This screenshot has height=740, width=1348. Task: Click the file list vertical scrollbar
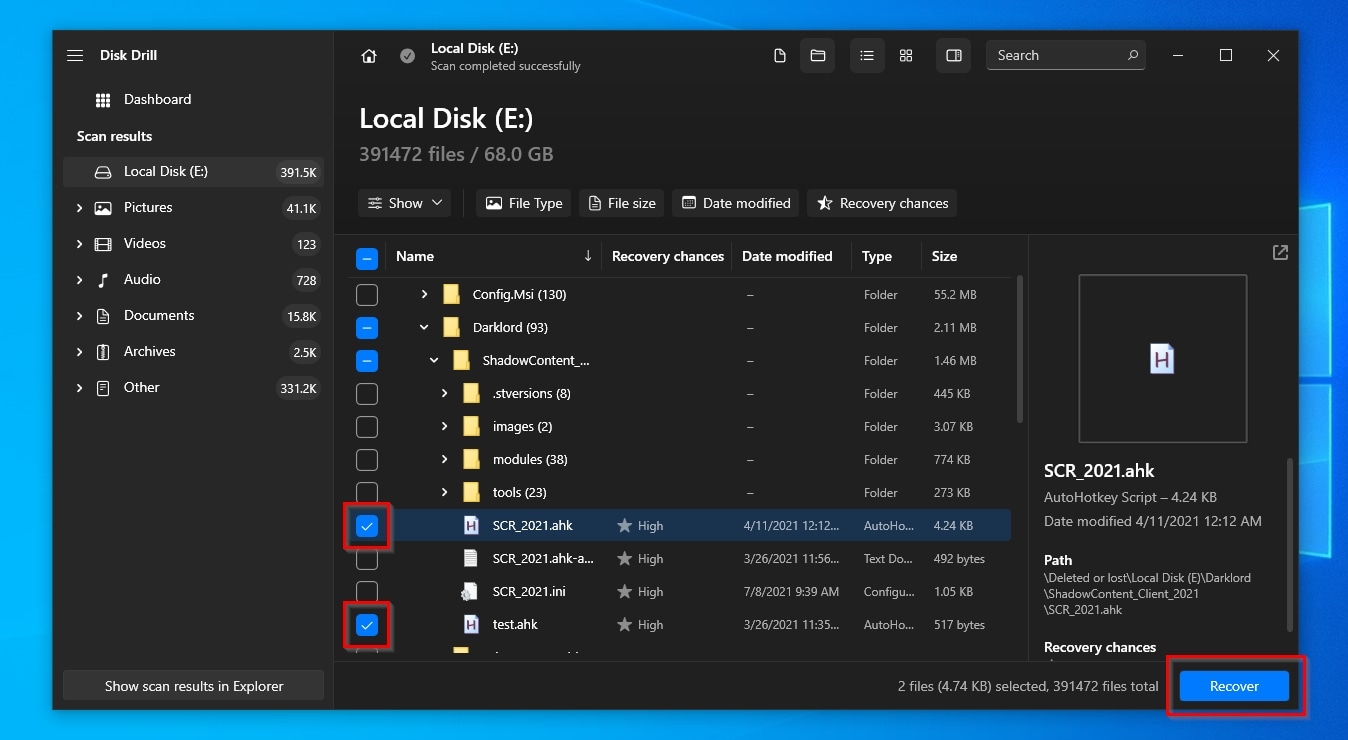pyautogui.click(x=1019, y=350)
